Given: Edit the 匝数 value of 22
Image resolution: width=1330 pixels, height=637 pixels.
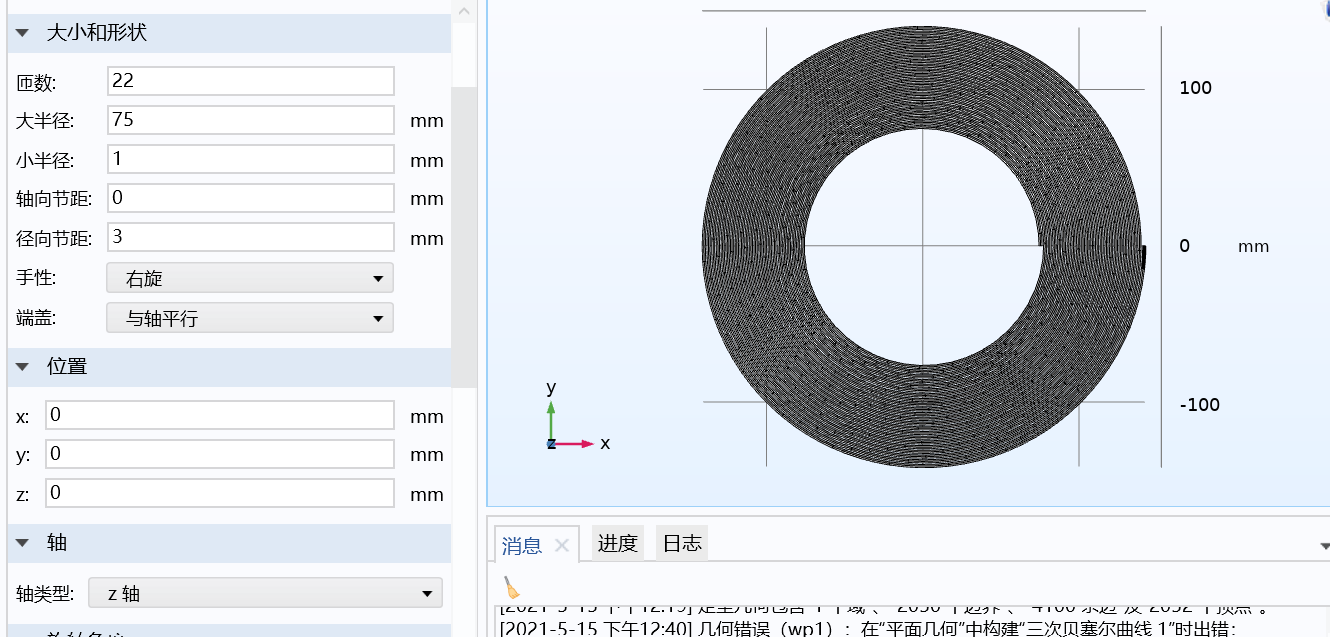Looking at the screenshot, I should pyautogui.click(x=250, y=80).
